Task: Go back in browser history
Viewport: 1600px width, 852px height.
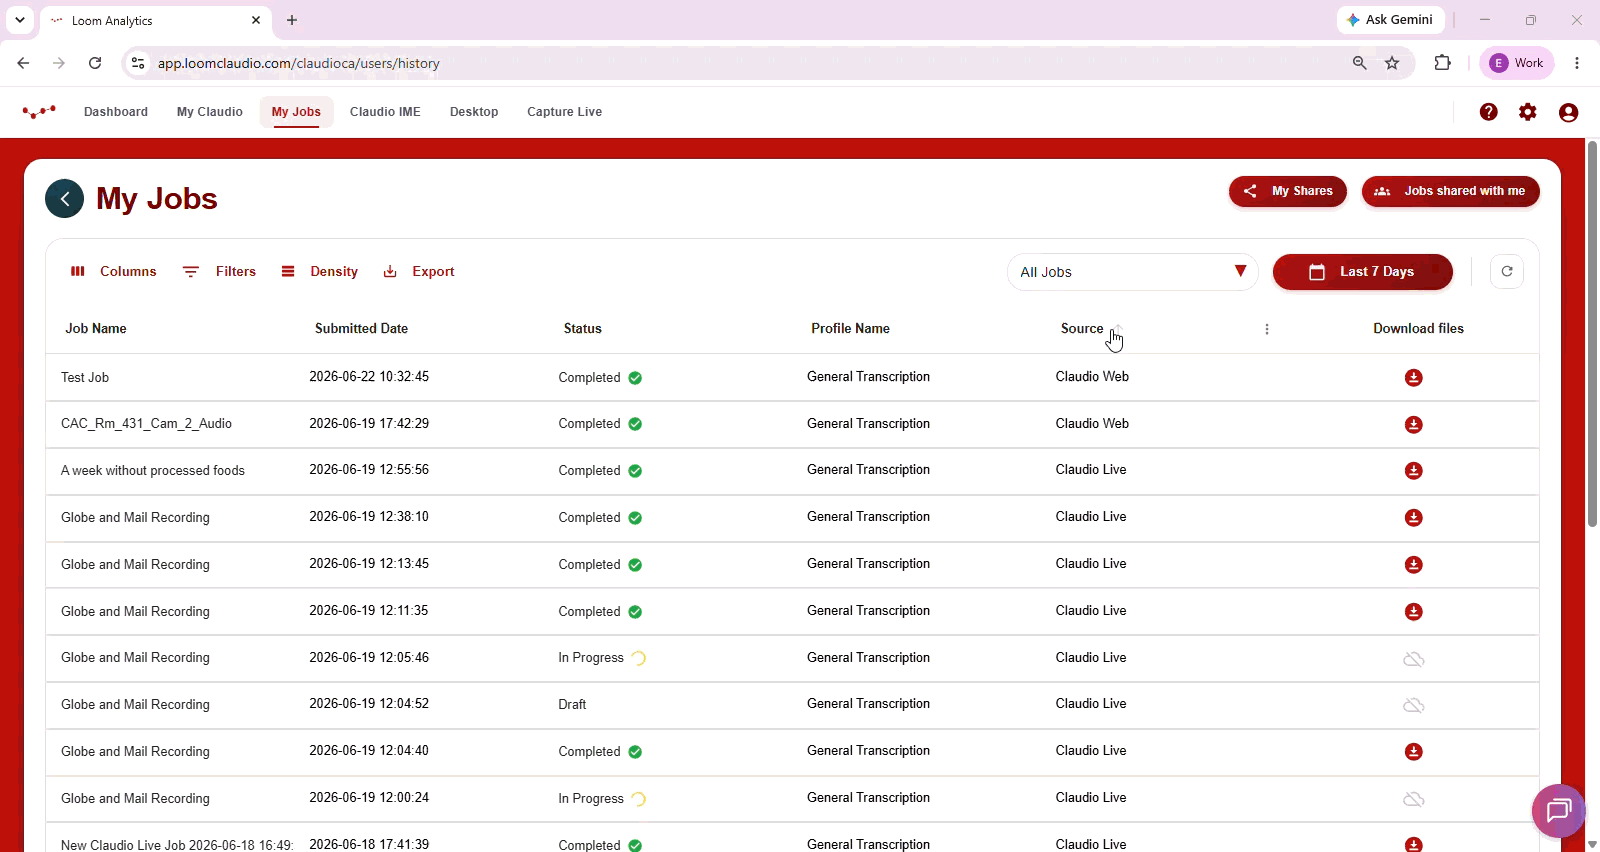Action: [x=23, y=63]
